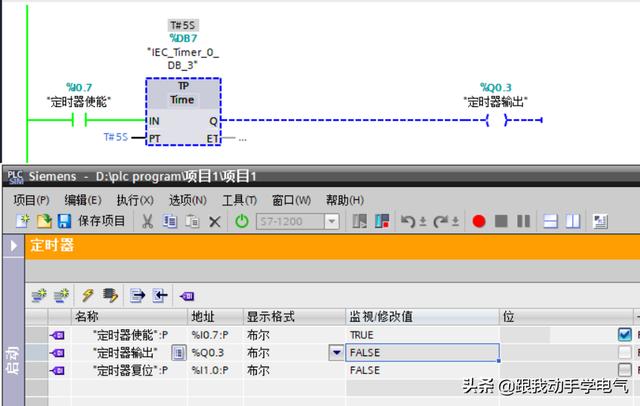
Task: Click the purple tag icon in 定时器使能 row
Action: [58, 335]
